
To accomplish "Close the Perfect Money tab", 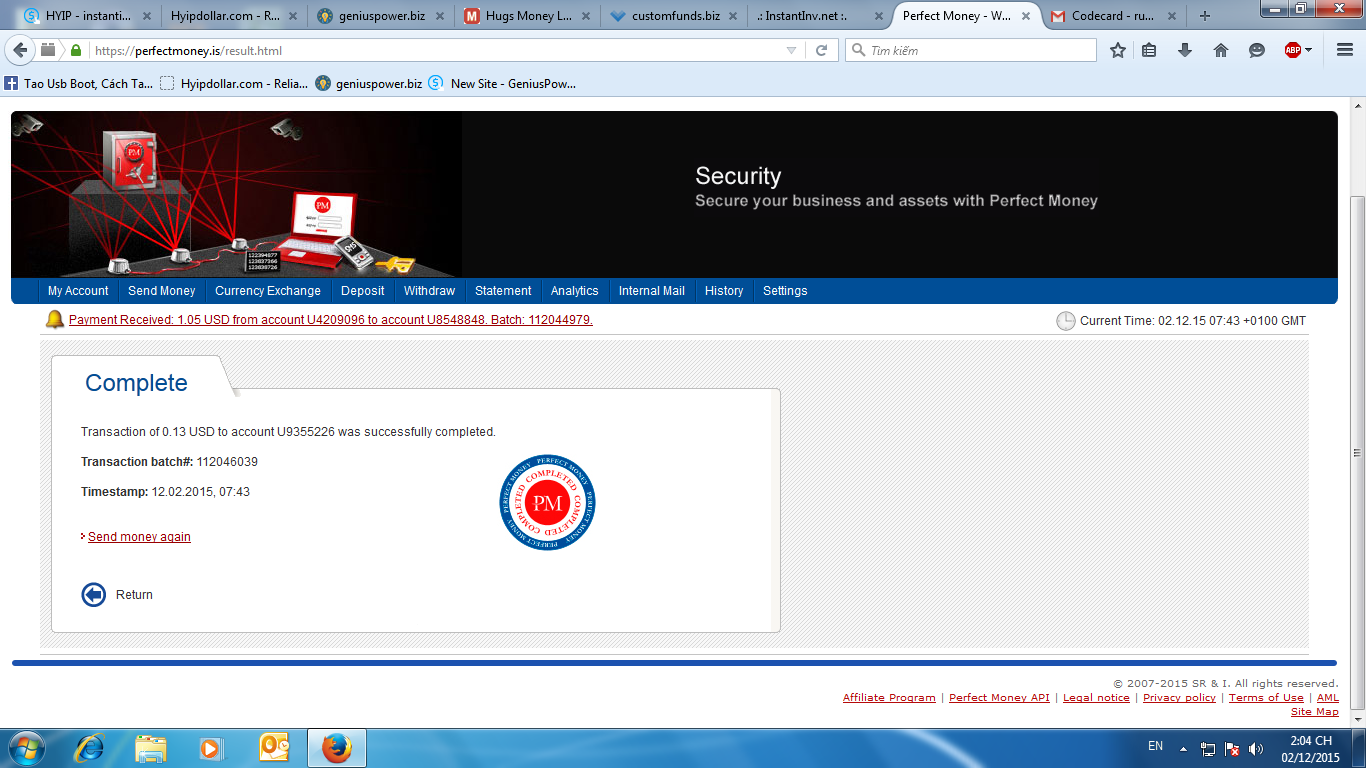I will coord(1025,16).
